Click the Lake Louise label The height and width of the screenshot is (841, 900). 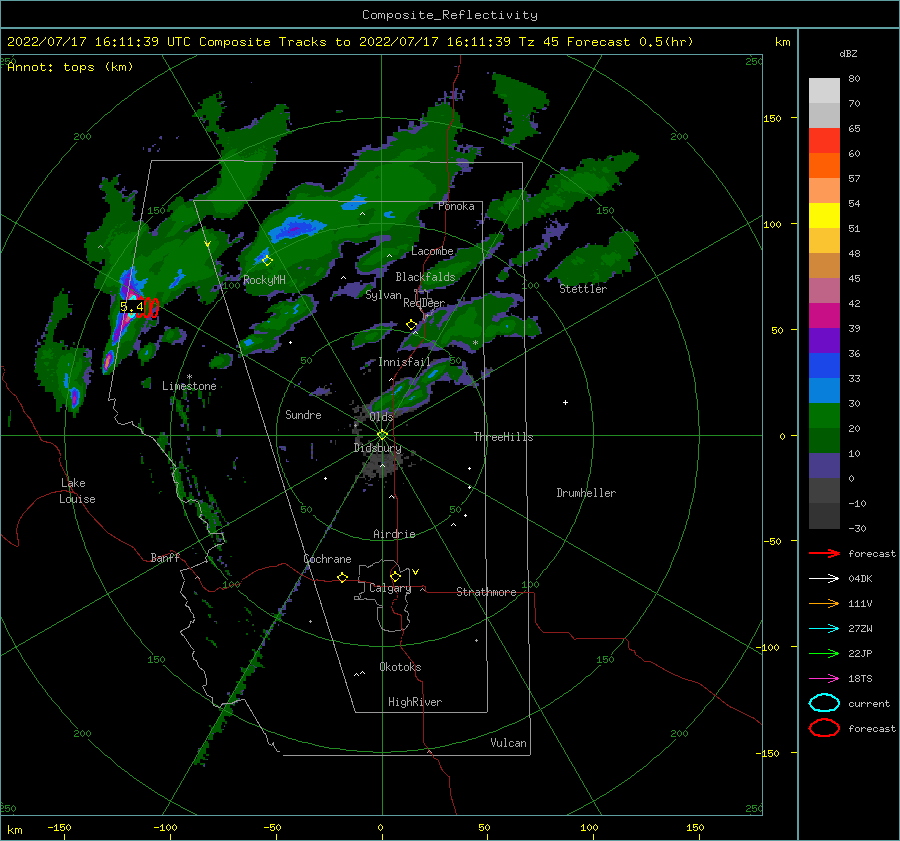coord(77,491)
